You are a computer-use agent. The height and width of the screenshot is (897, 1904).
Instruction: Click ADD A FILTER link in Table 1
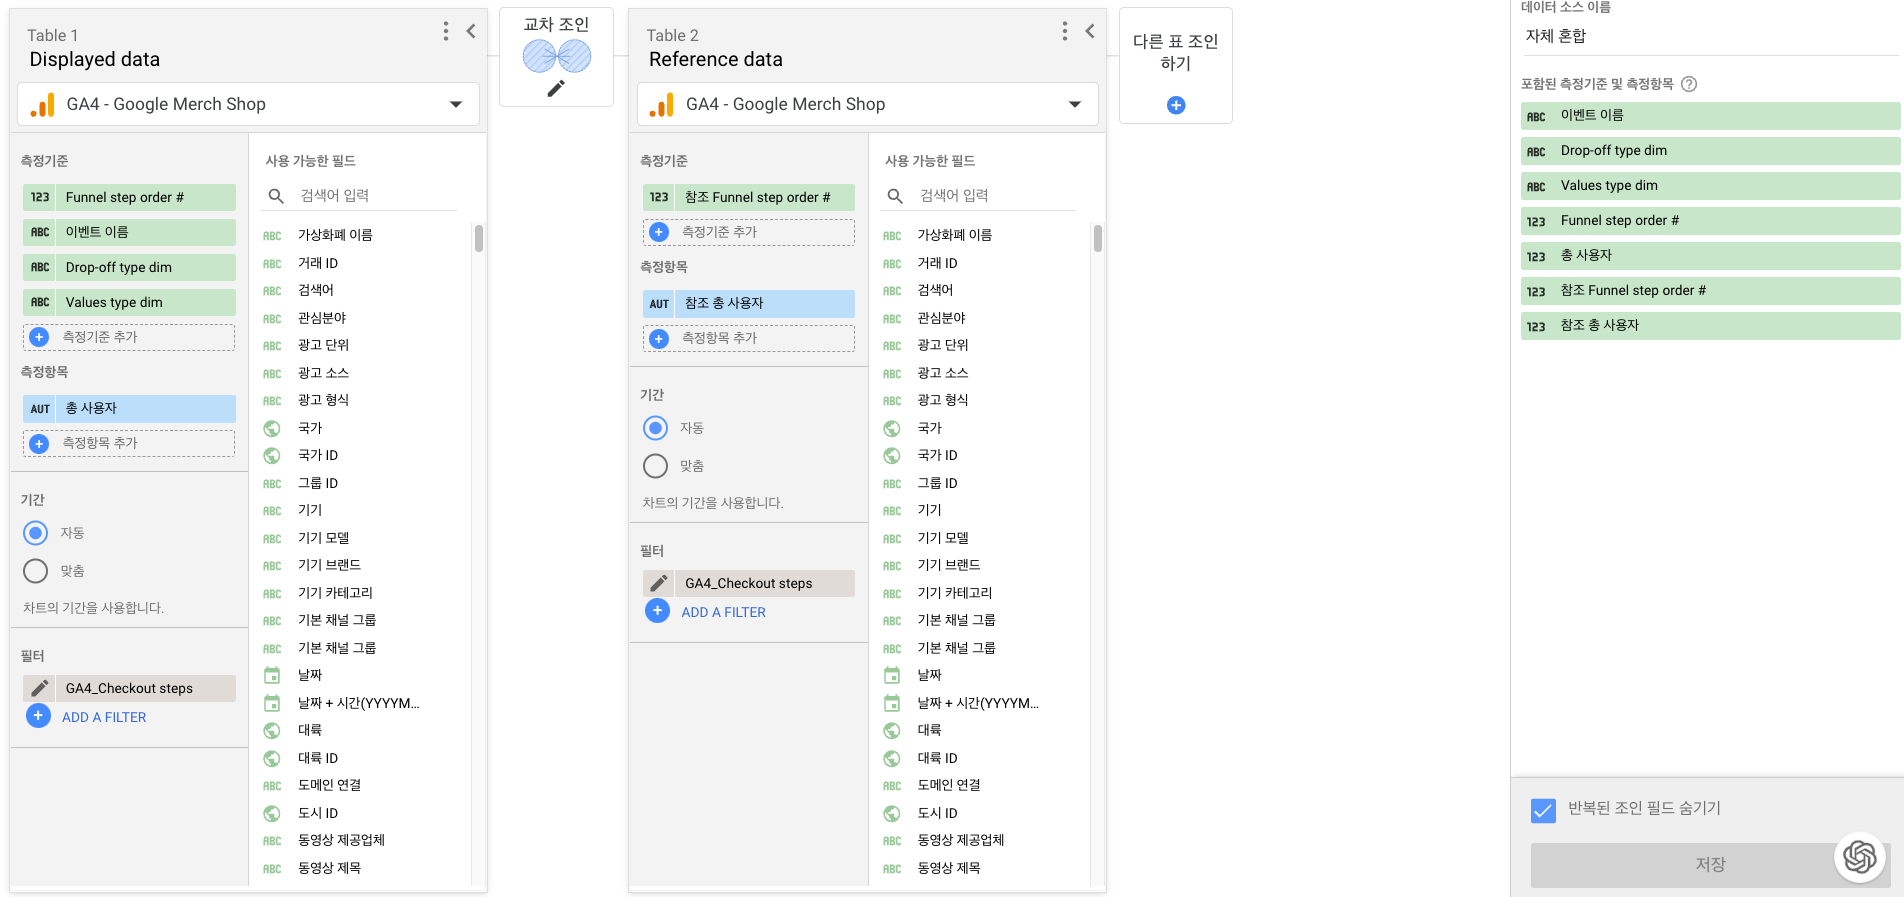pyautogui.click(x=104, y=717)
